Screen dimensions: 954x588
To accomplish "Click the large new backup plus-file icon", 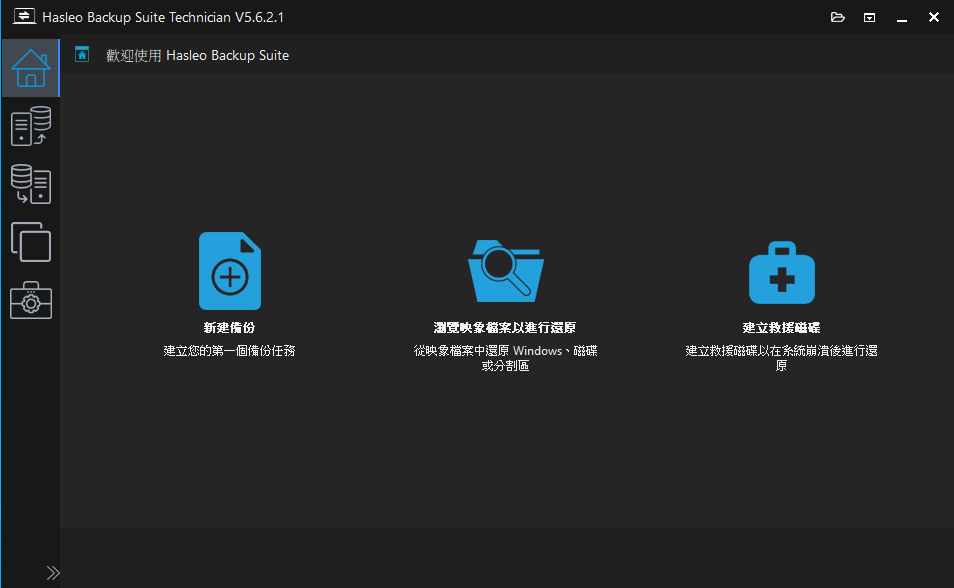I will (x=230, y=271).
